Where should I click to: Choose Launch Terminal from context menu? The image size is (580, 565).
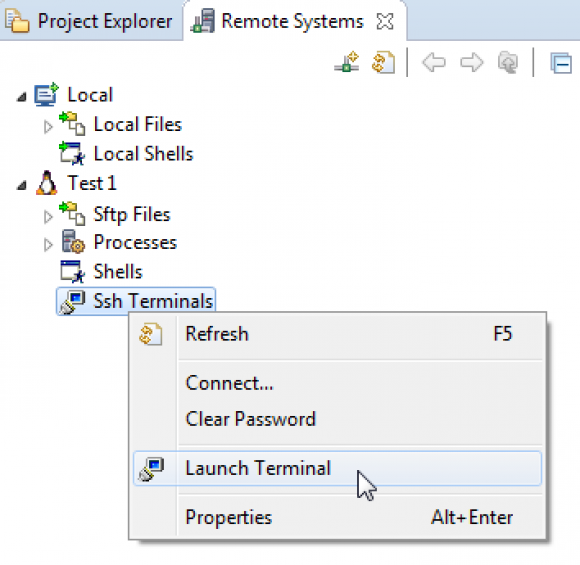pyautogui.click(x=337, y=468)
